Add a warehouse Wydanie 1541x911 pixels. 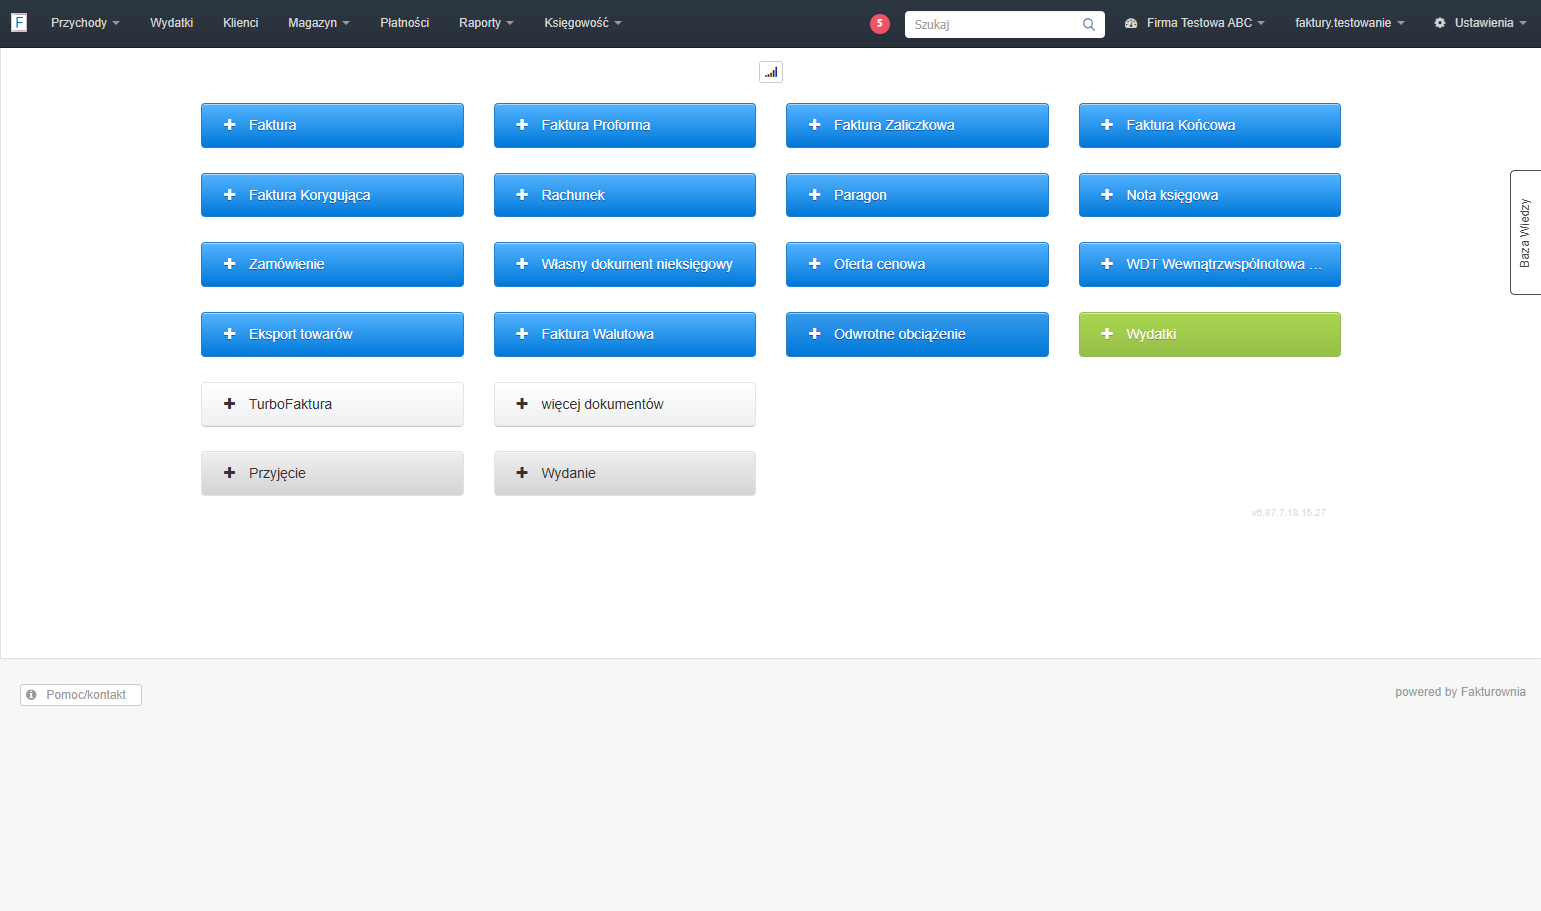tap(625, 473)
